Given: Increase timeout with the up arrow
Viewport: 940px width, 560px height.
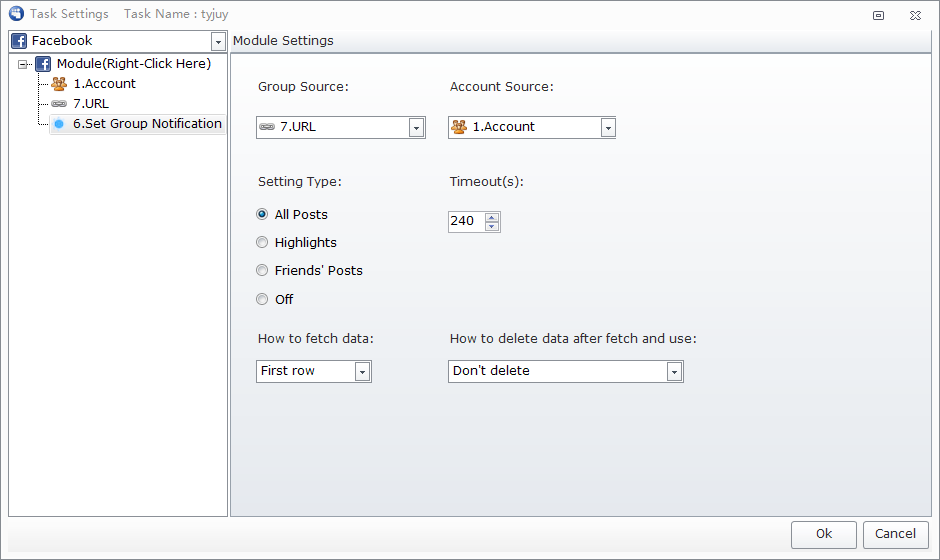Looking at the screenshot, I should tap(492, 218).
